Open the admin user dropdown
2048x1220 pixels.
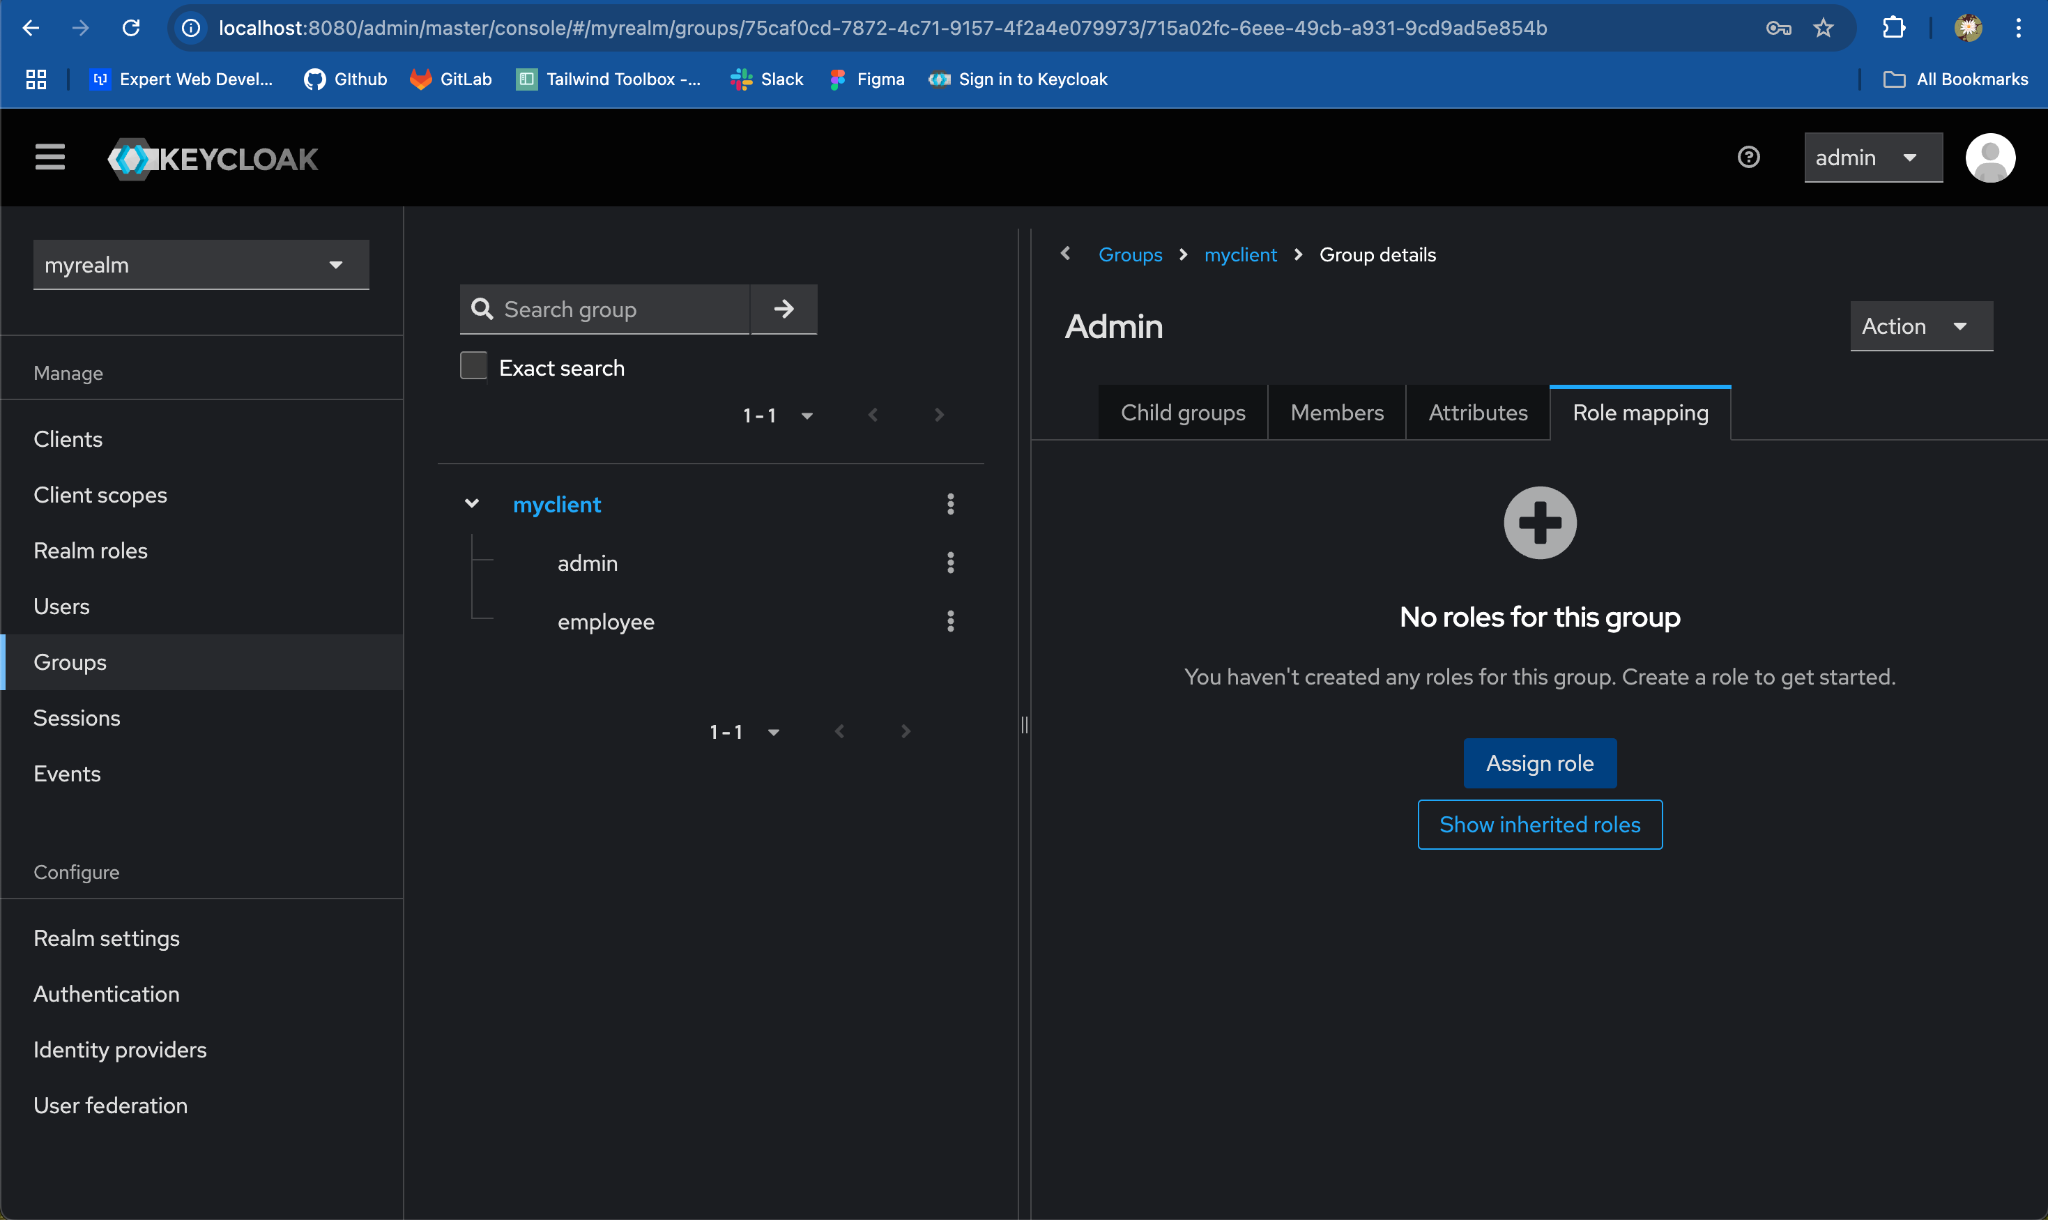[1872, 157]
